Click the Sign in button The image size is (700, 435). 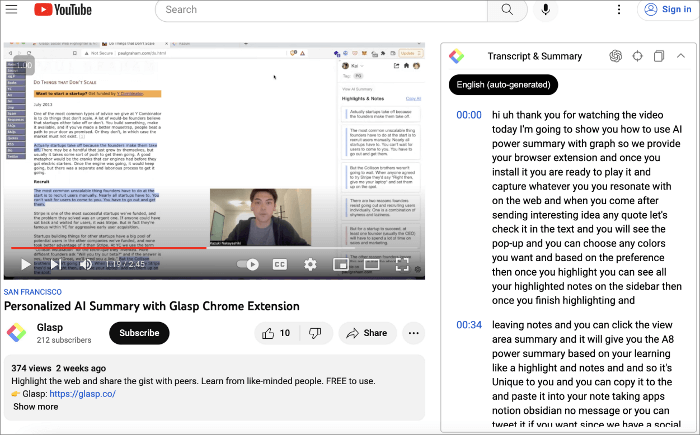668,9
